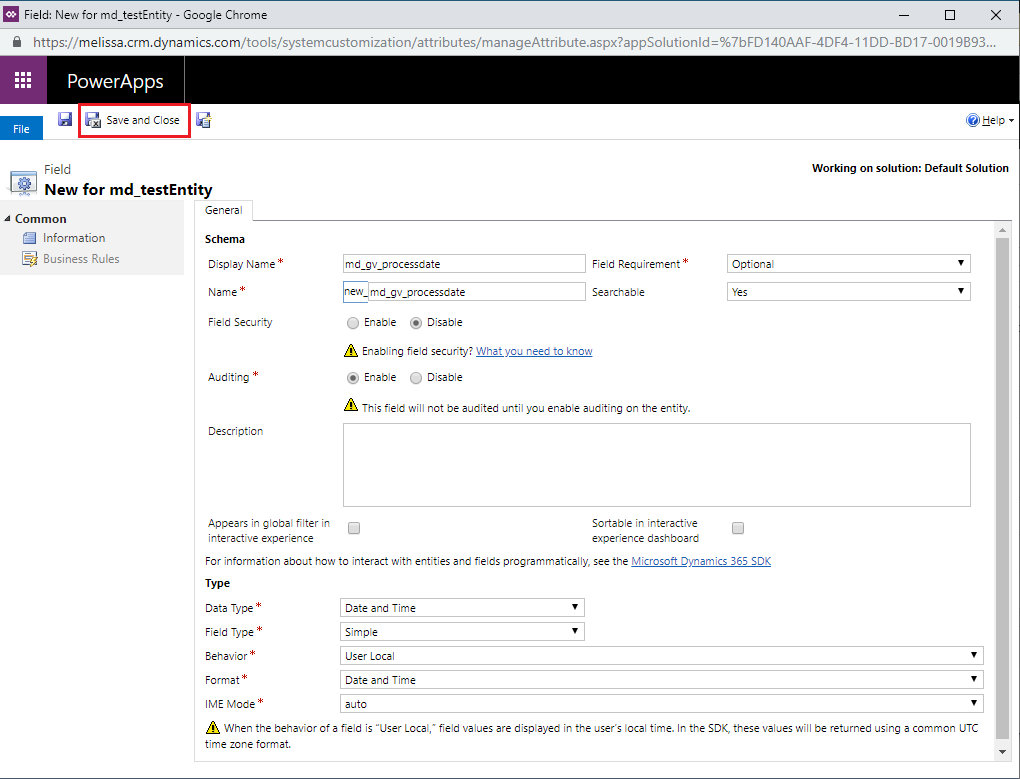Select Enable for Auditing
This screenshot has width=1020, height=779.
[353, 378]
